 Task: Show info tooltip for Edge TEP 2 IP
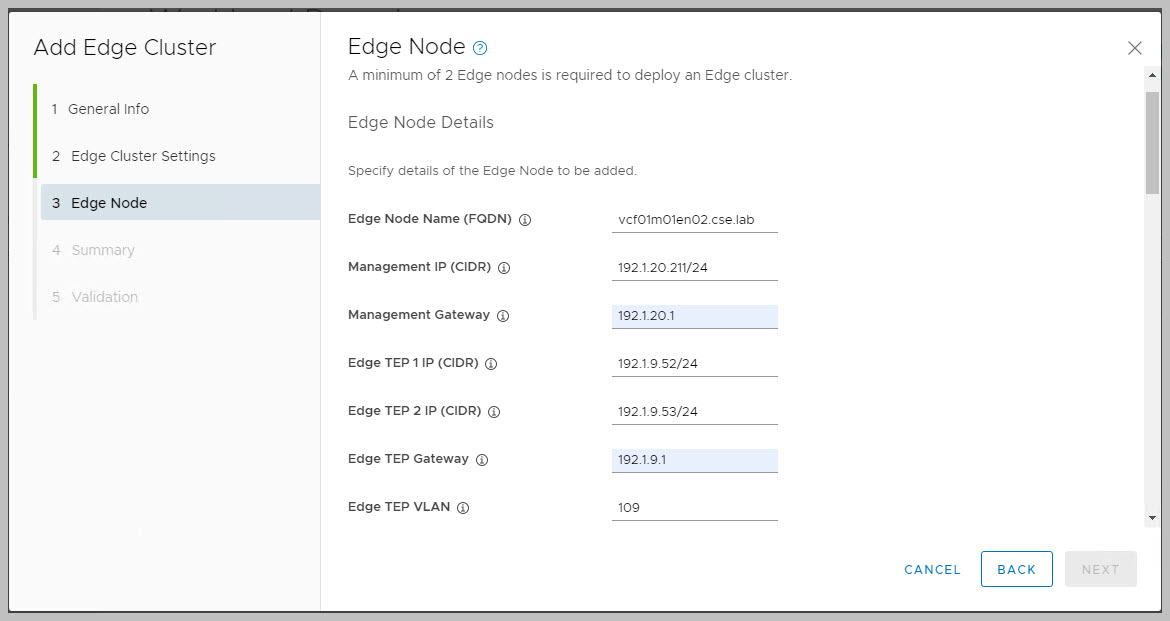494,412
